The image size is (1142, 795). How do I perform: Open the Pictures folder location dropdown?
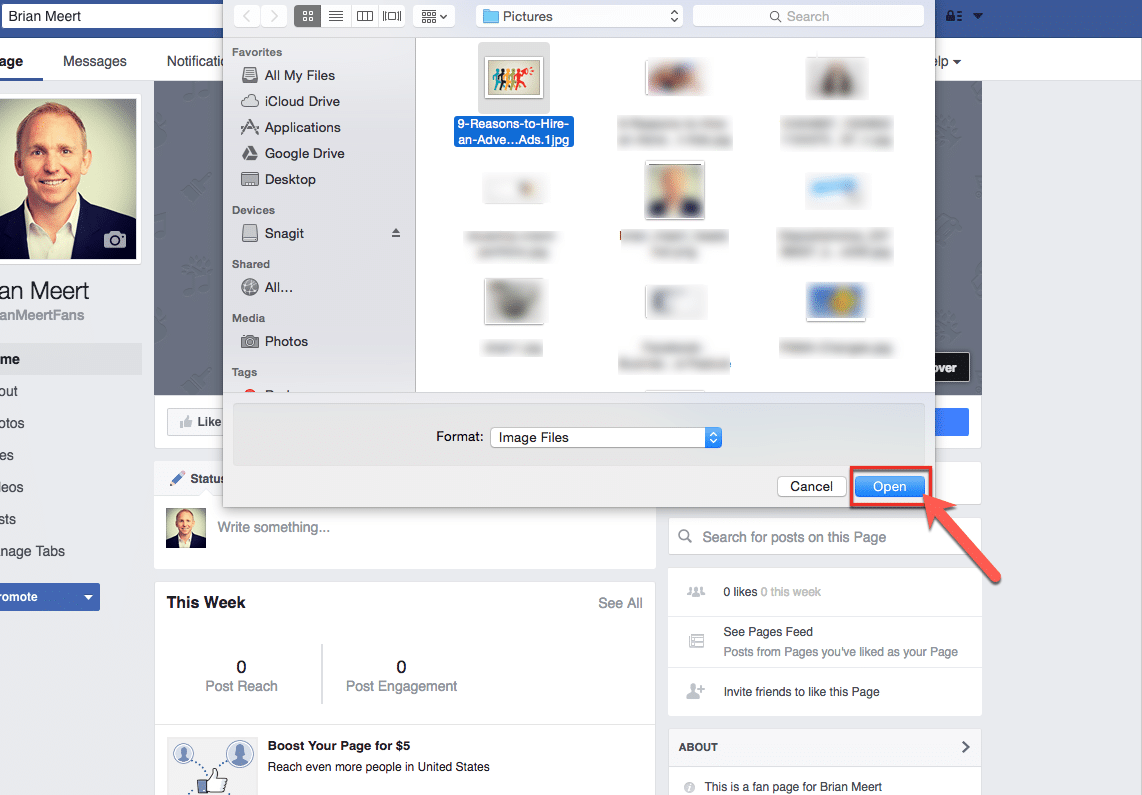coord(578,15)
